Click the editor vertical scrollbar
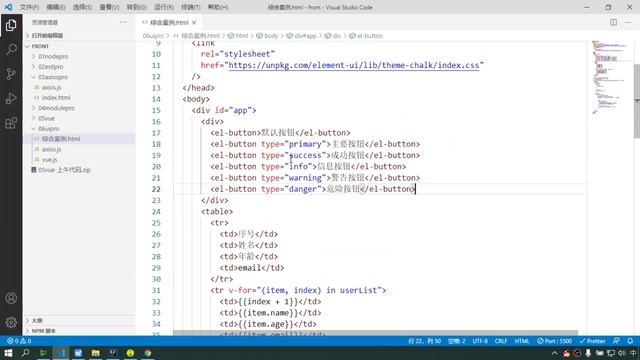Screen dimensions: 640x360 [x=637, y=101]
